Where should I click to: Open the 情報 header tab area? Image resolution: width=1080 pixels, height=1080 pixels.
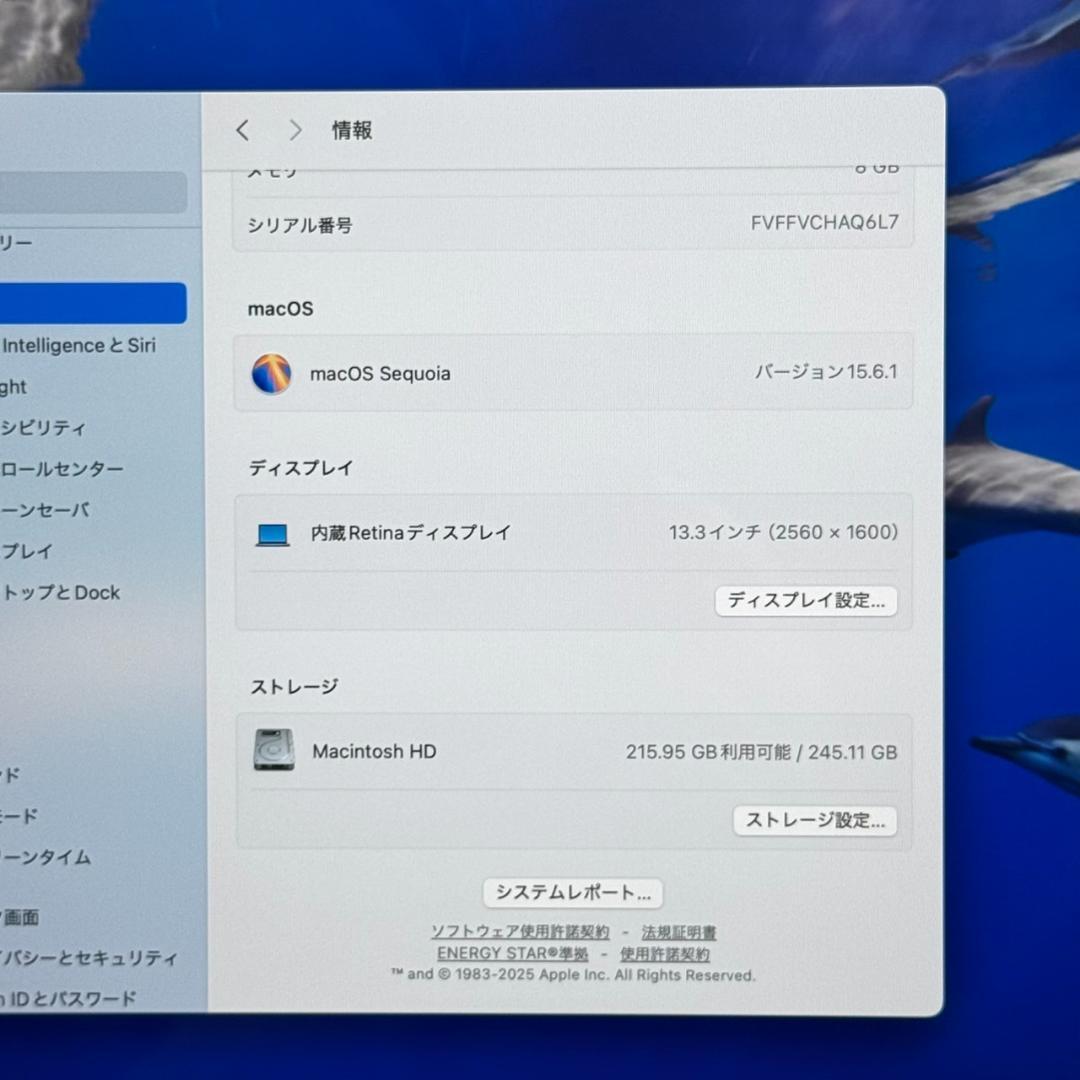point(350,130)
